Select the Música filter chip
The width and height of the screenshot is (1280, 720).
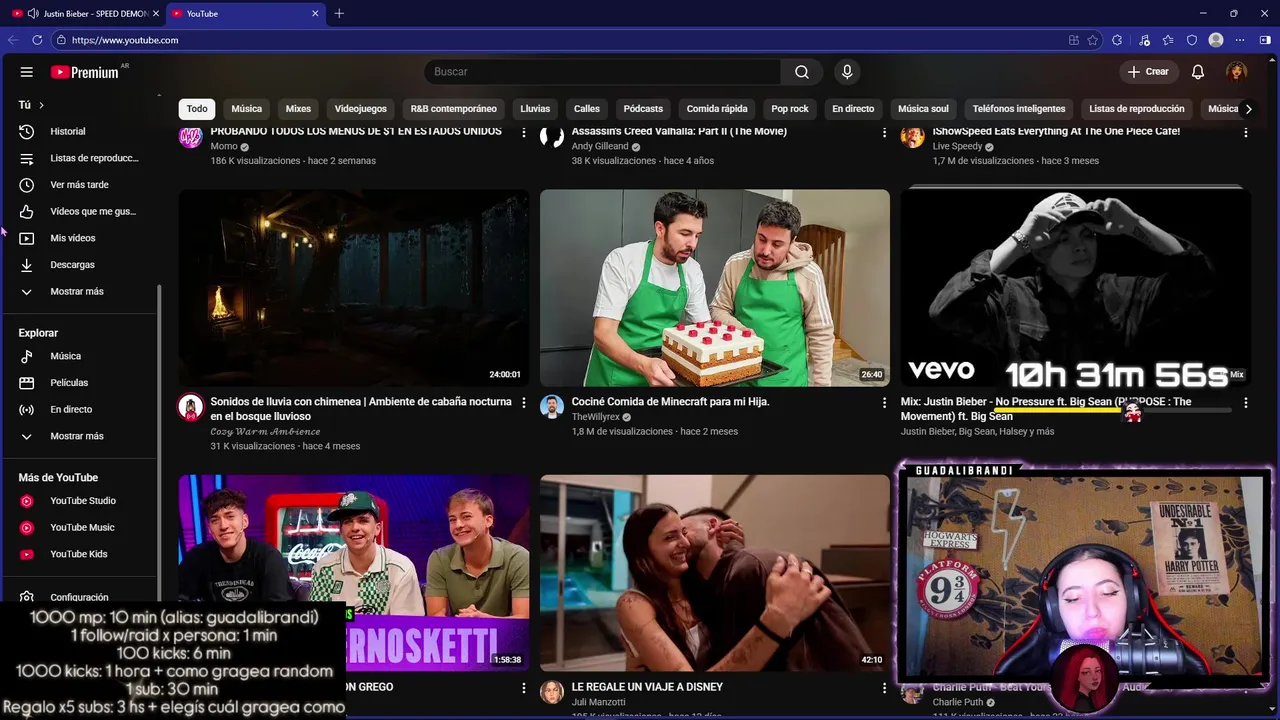pos(247,109)
